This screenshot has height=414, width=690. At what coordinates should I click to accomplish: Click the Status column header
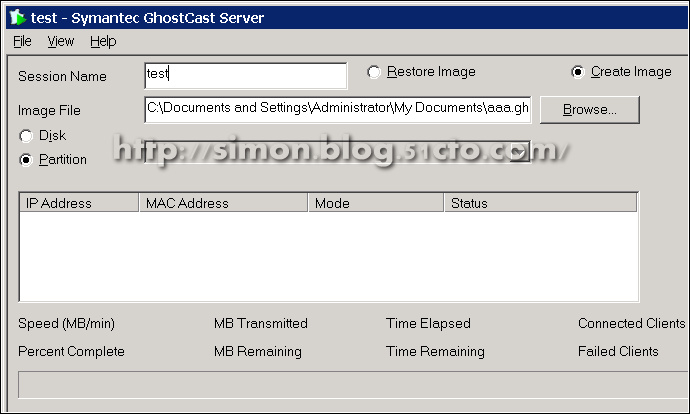tap(541, 203)
